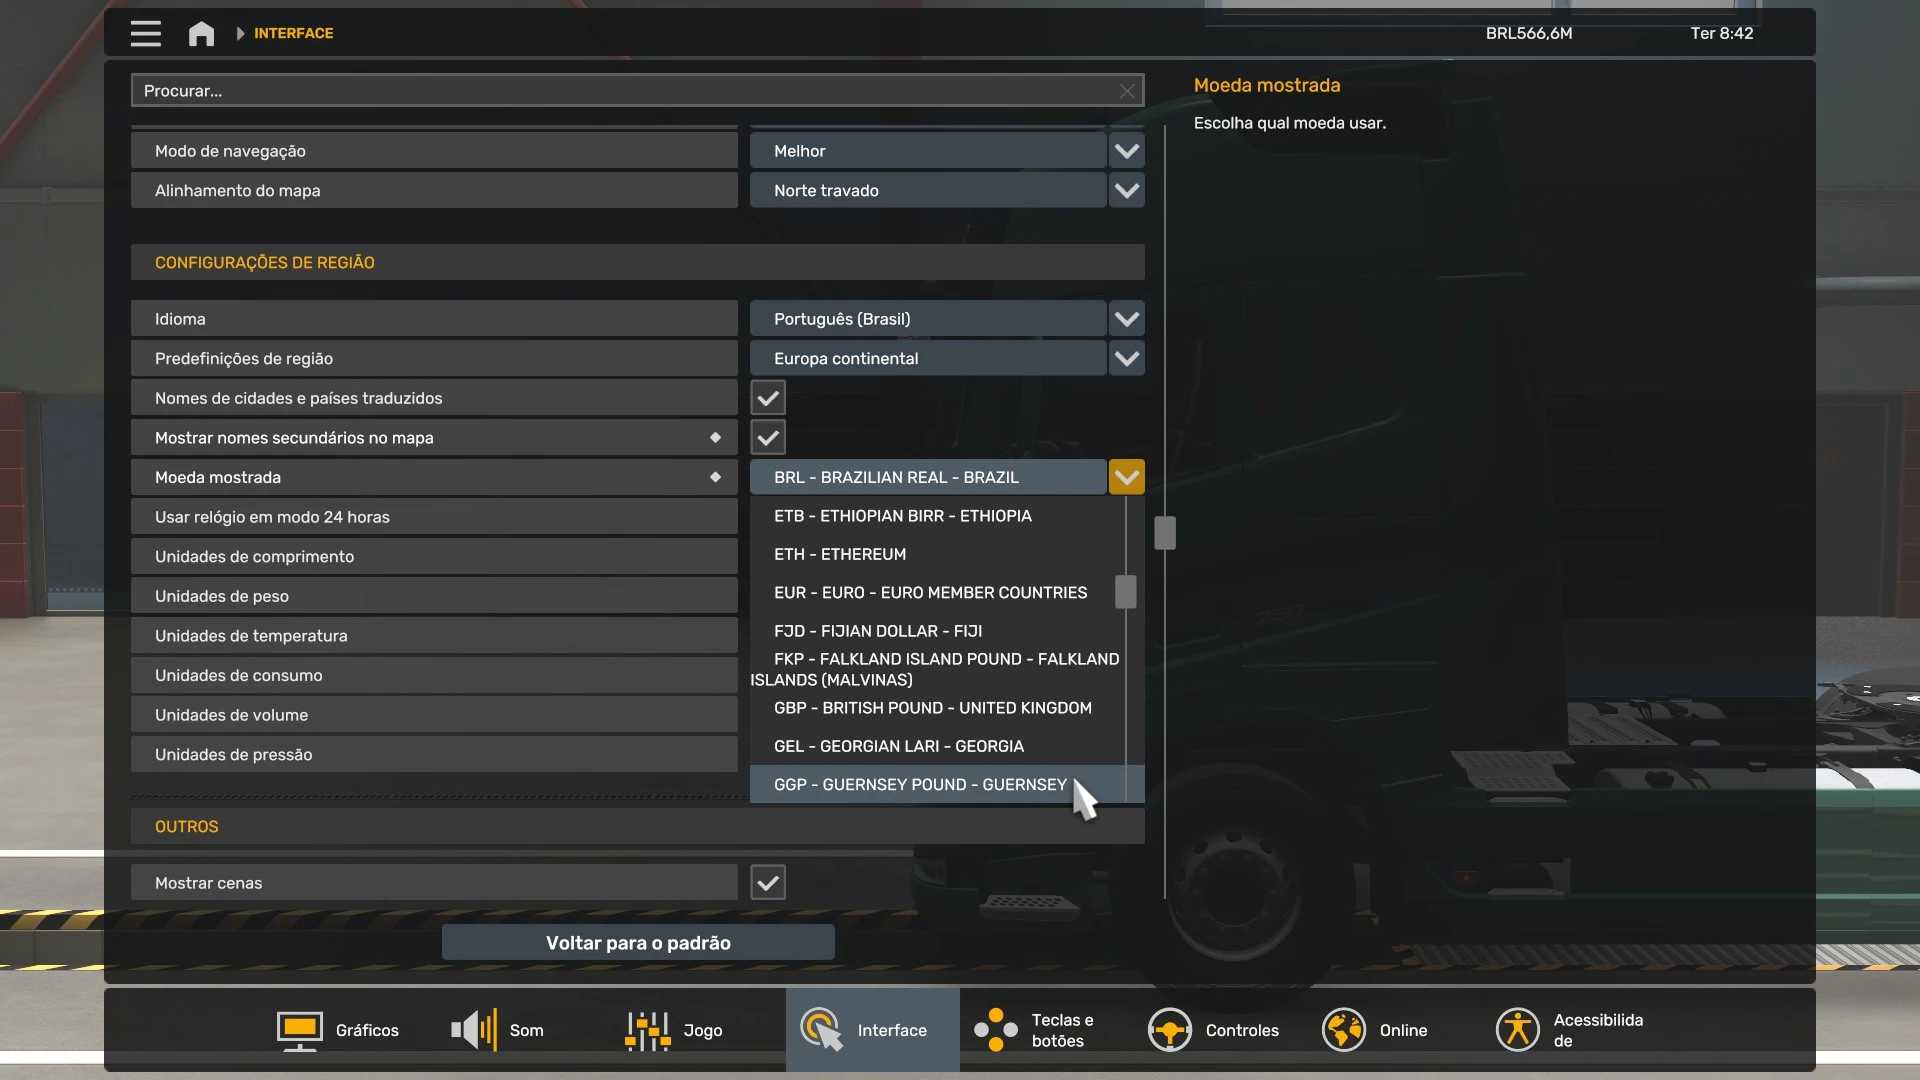Screen dimensions: 1920x1080
Task: Toggle translated city and country names checkbox
Action: [x=768, y=398]
